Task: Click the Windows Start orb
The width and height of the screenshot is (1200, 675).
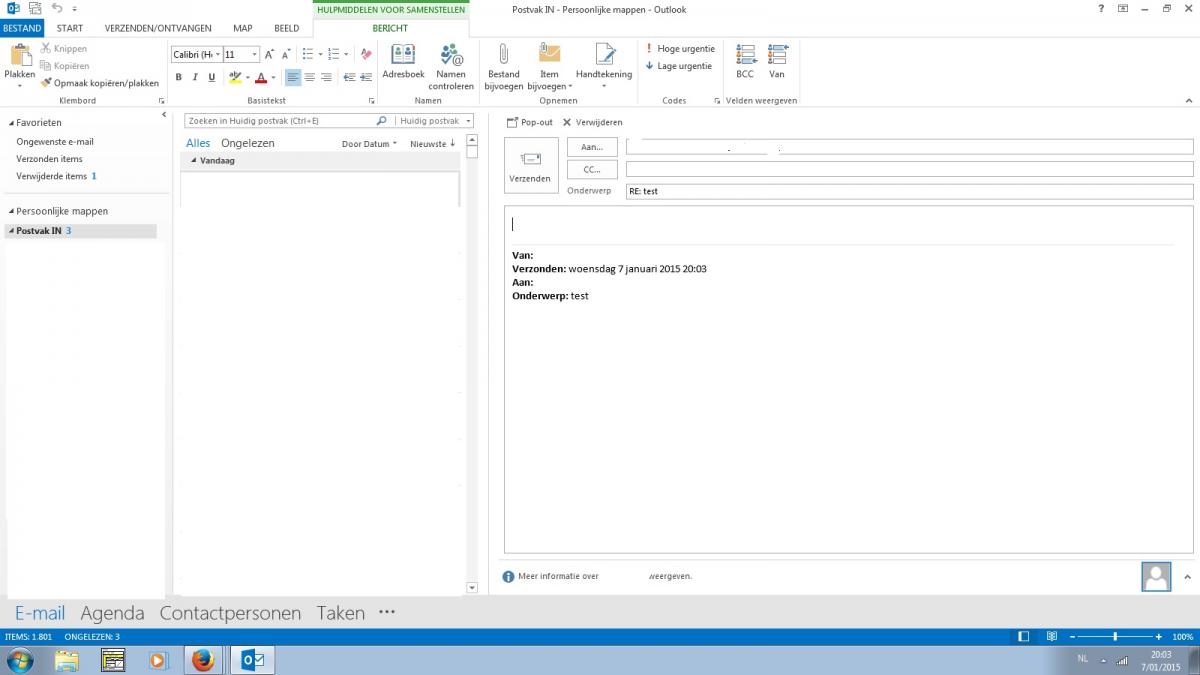Action: click(20, 660)
